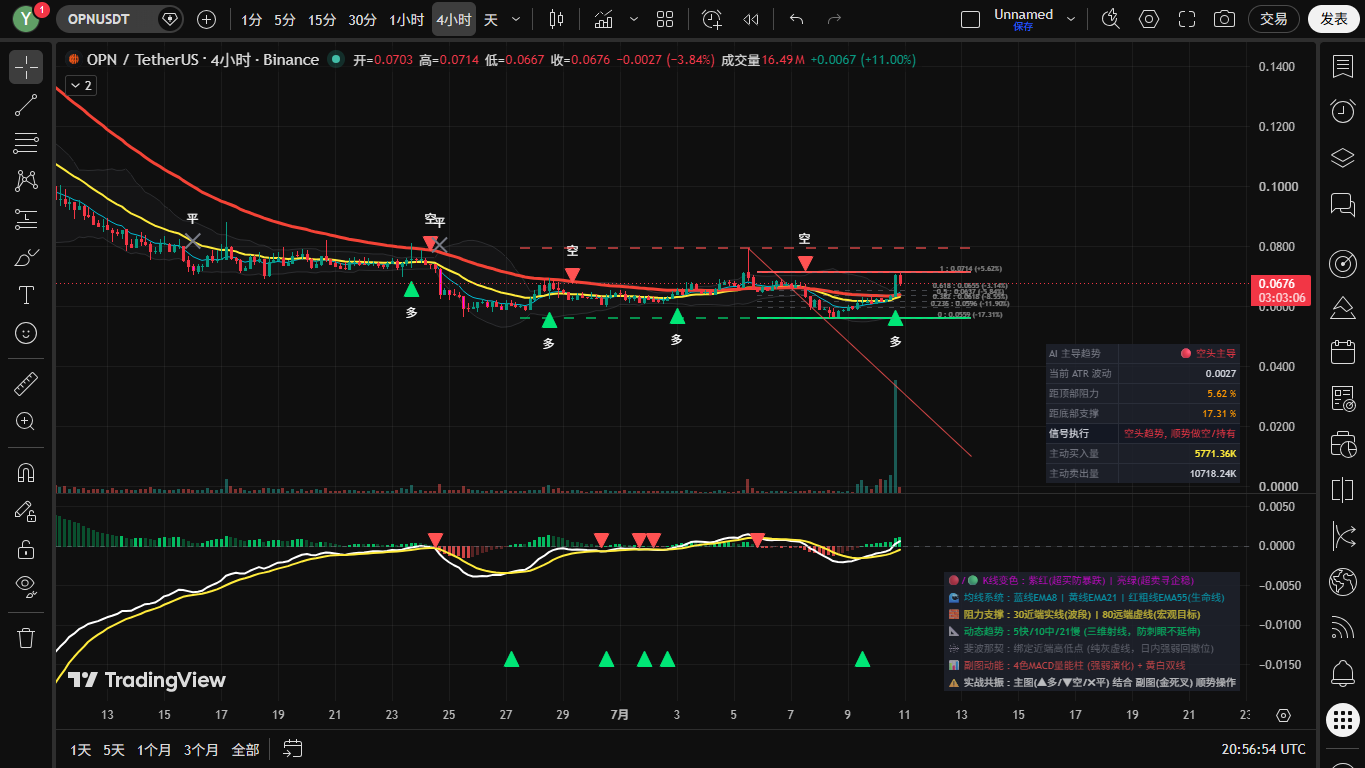Click the 发表 publish button

tap(1334, 19)
